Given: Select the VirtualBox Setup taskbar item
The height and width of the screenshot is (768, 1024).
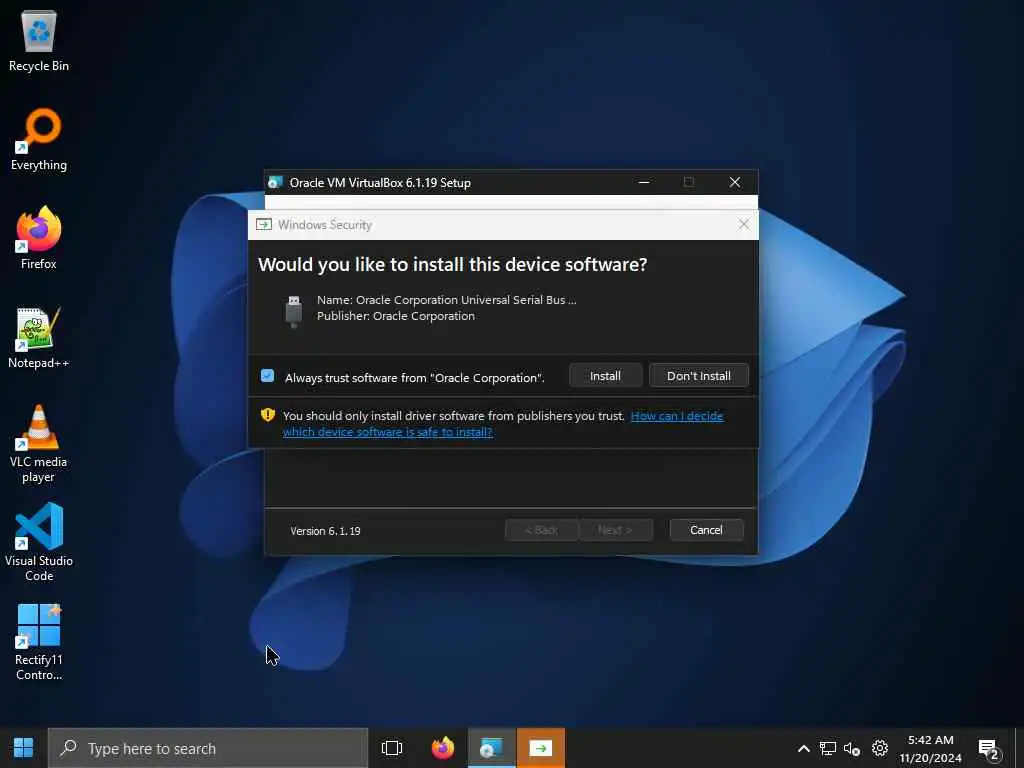Looking at the screenshot, I should (492, 748).
